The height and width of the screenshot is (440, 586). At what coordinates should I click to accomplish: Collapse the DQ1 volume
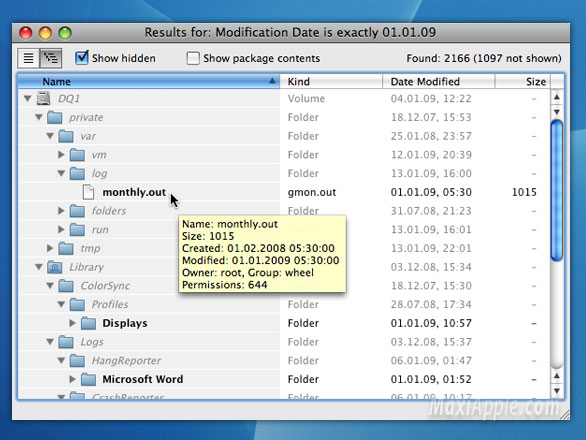pos(27,98)
